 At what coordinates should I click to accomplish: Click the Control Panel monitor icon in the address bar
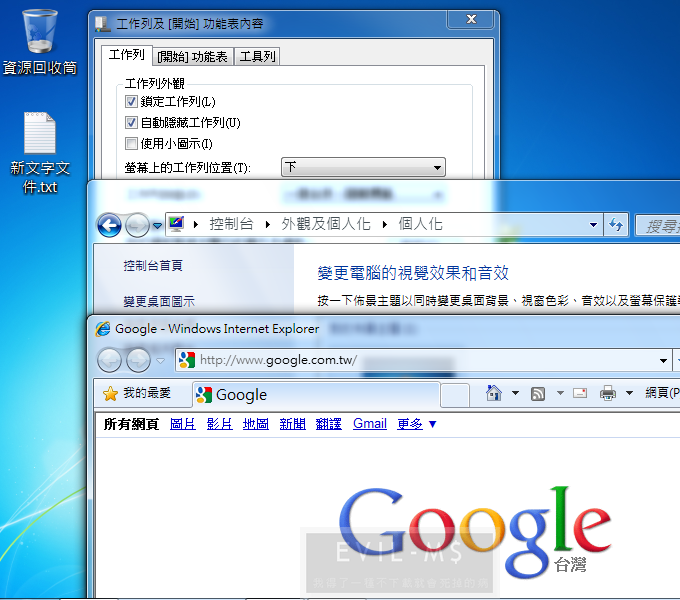177,224
